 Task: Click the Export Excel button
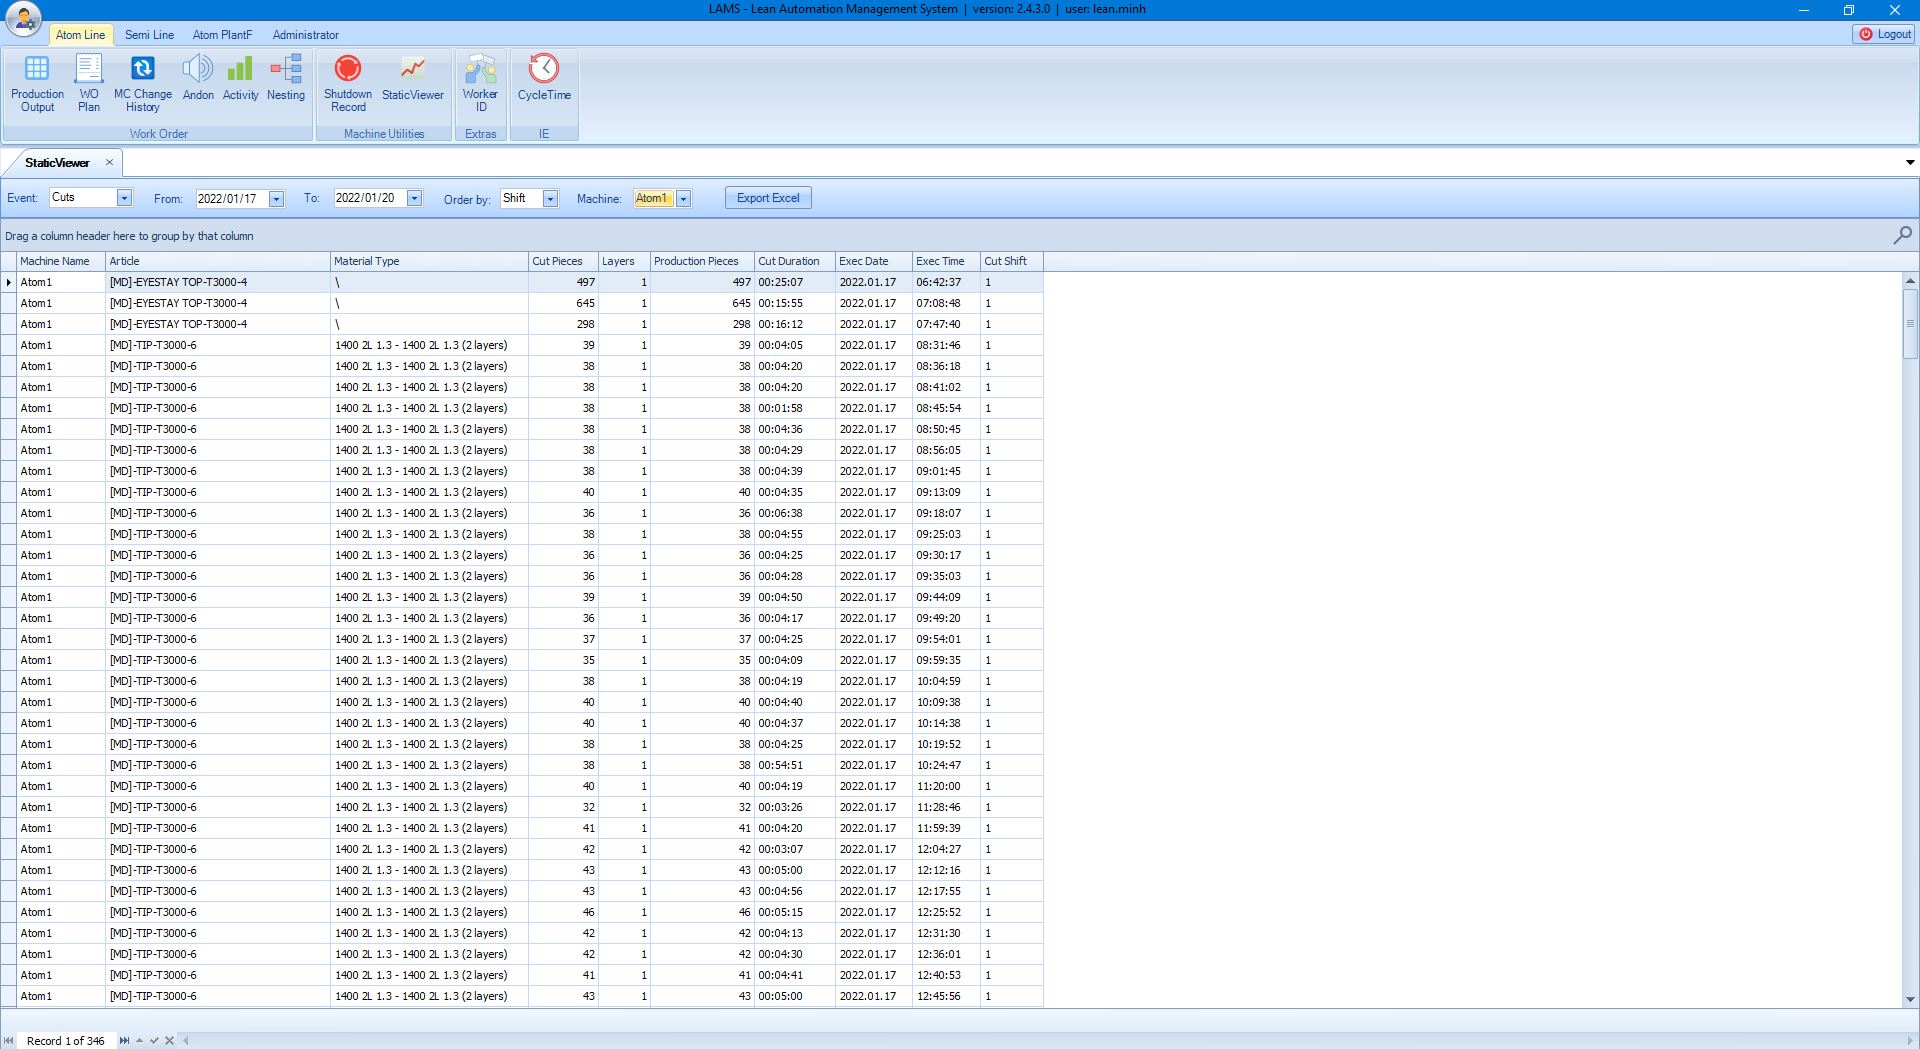(768, 198)
